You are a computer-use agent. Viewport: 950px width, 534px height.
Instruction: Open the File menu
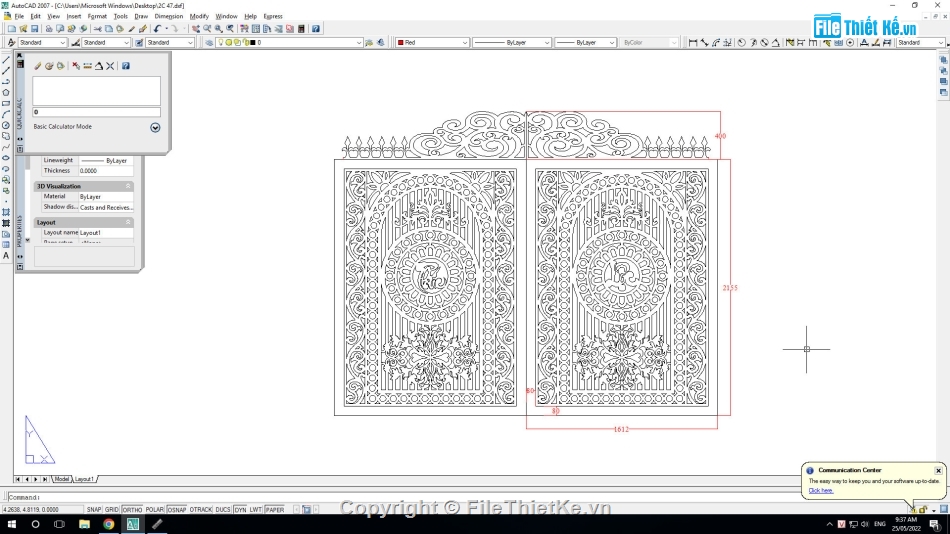[x=19, y=16]
